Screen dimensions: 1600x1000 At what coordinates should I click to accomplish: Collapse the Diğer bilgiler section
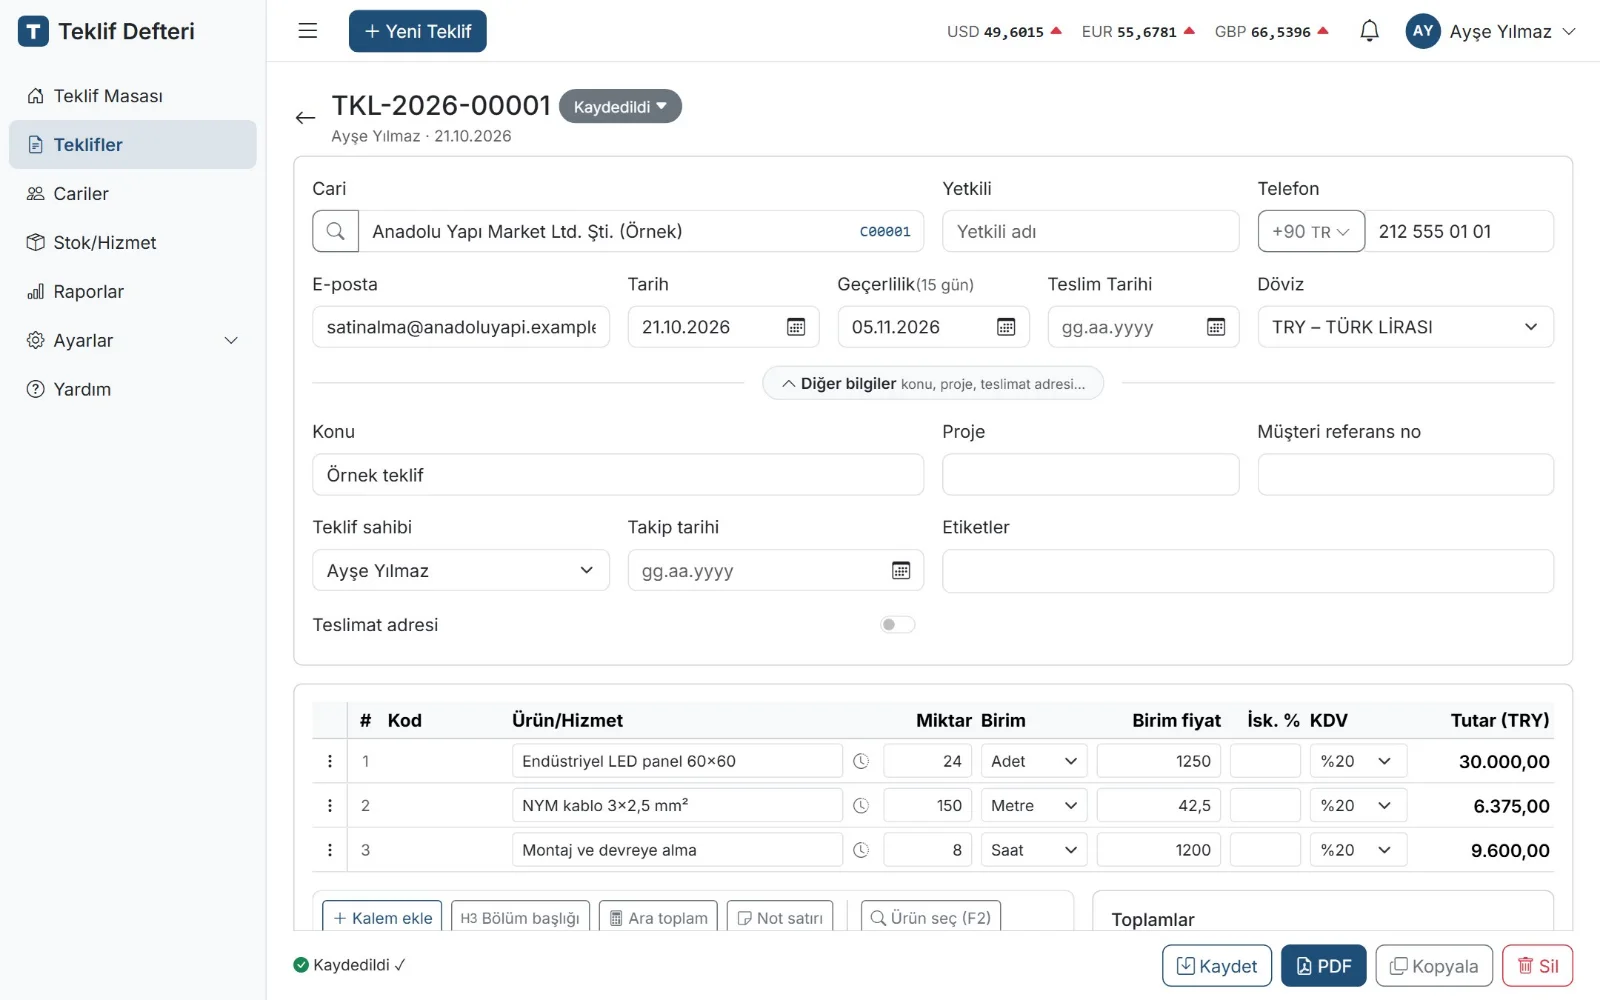pos(933,383)
